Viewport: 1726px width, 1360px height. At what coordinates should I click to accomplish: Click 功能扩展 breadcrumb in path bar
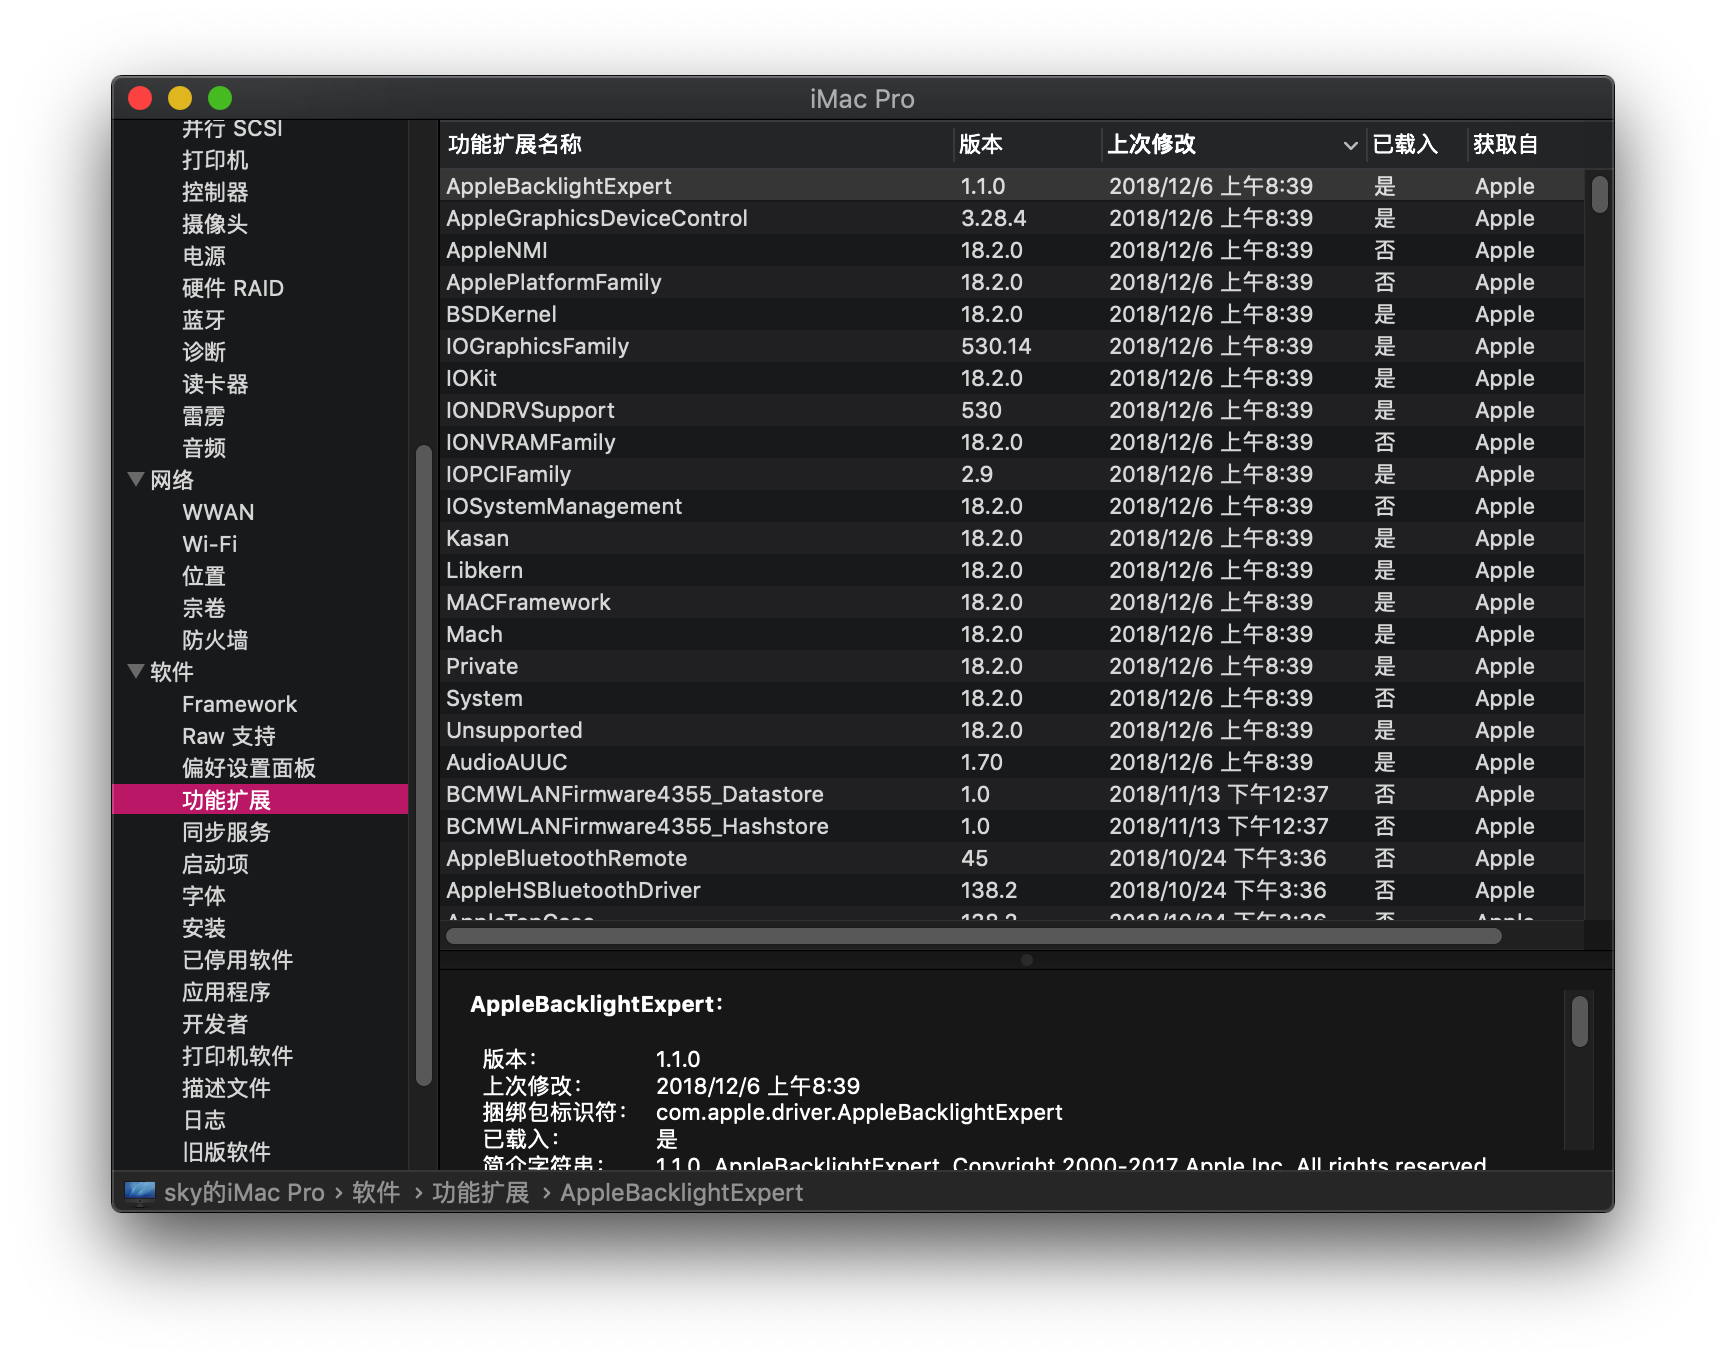pos(480,1192)
